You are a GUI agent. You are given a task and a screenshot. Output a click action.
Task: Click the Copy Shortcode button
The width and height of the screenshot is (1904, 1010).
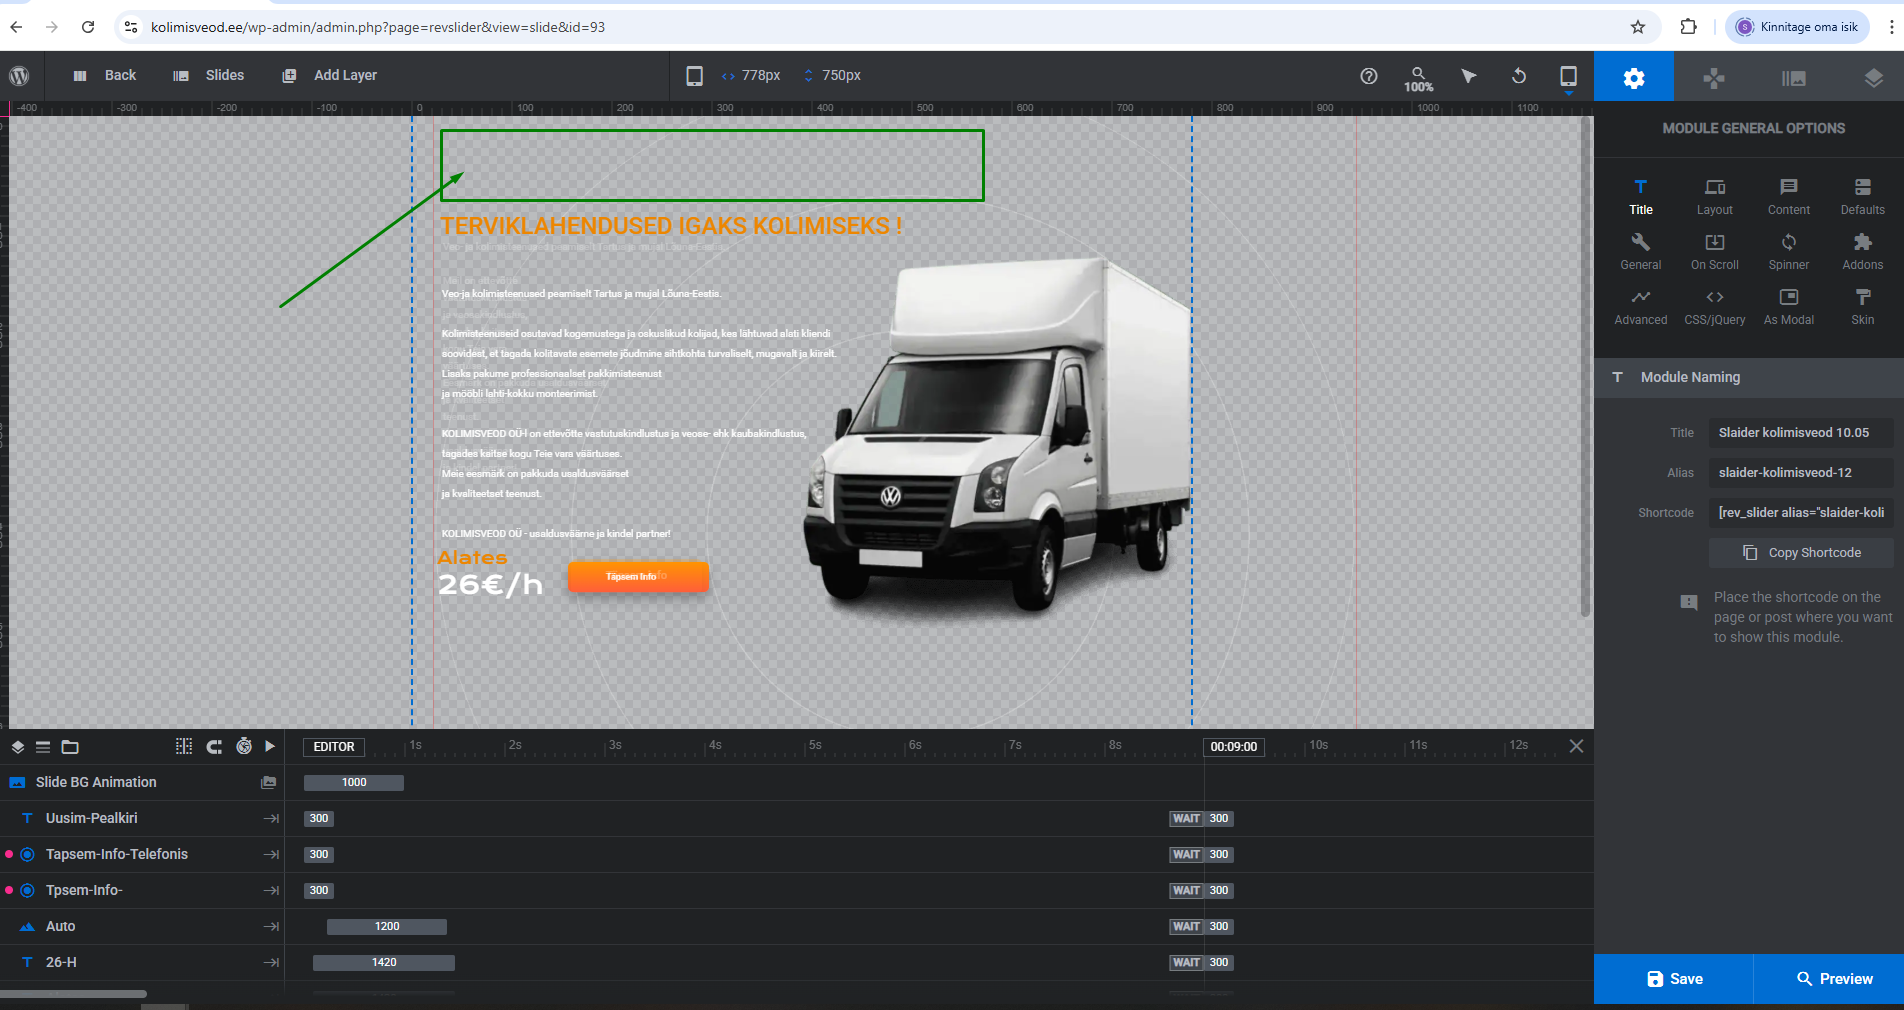pos(1801,553)
